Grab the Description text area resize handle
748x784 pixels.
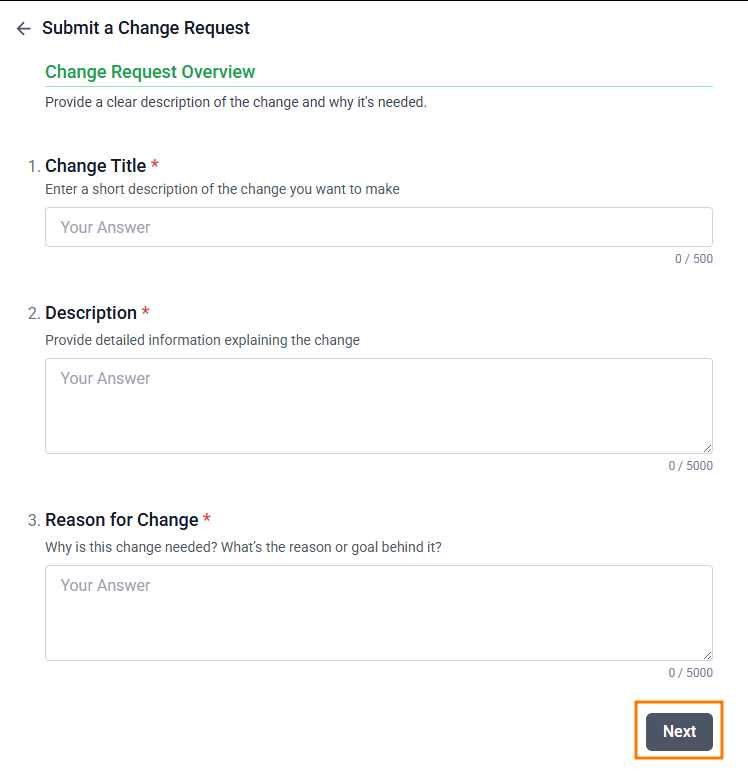click(707, 448)
